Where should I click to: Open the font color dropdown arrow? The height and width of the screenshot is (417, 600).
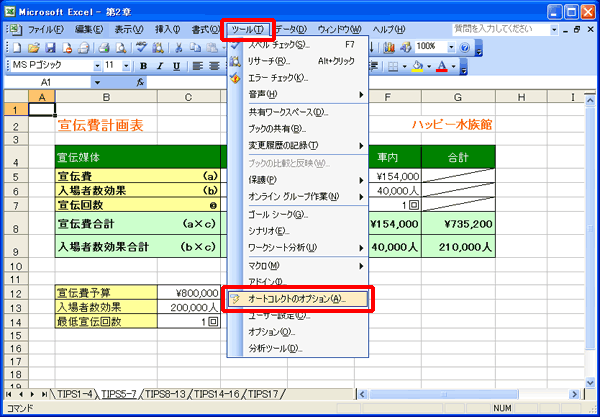coord(454,67)
